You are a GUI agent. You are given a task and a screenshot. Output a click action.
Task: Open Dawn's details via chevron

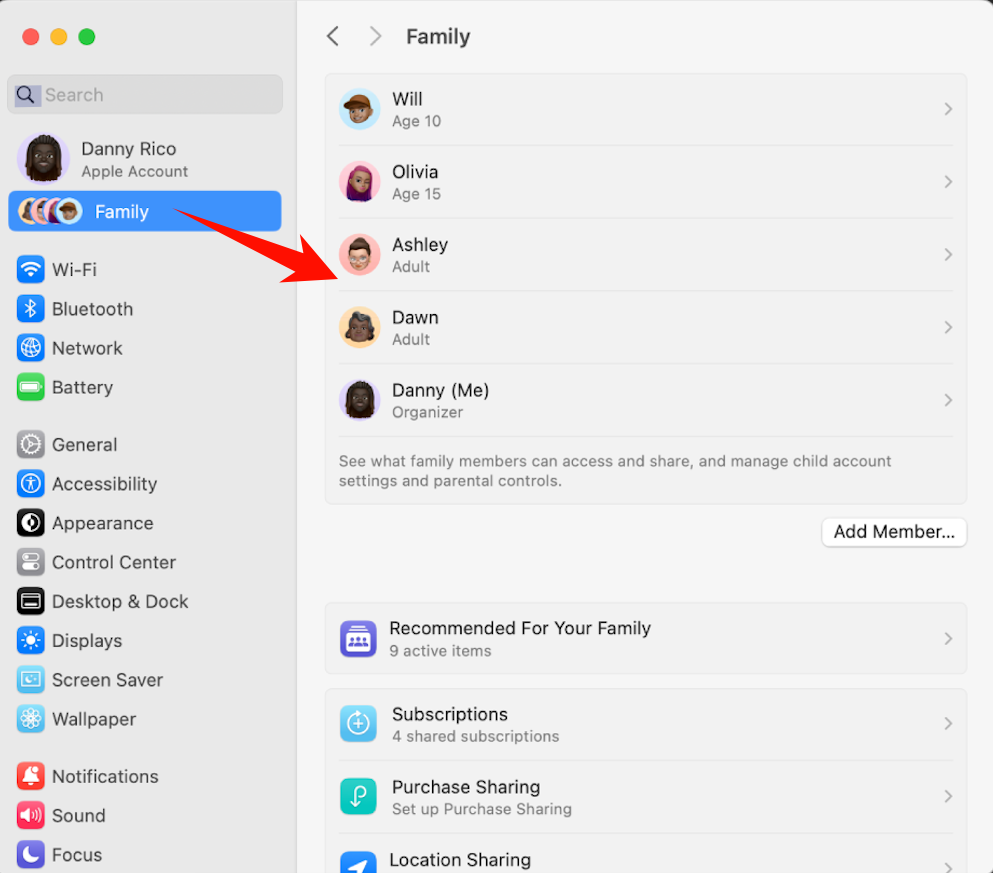pyautogui.click(x=947, y=328)
